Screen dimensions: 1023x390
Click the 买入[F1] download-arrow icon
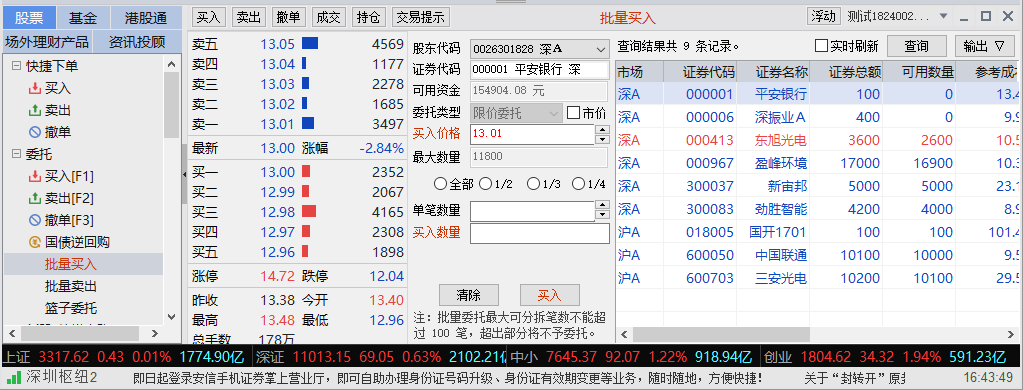(35, 177)
